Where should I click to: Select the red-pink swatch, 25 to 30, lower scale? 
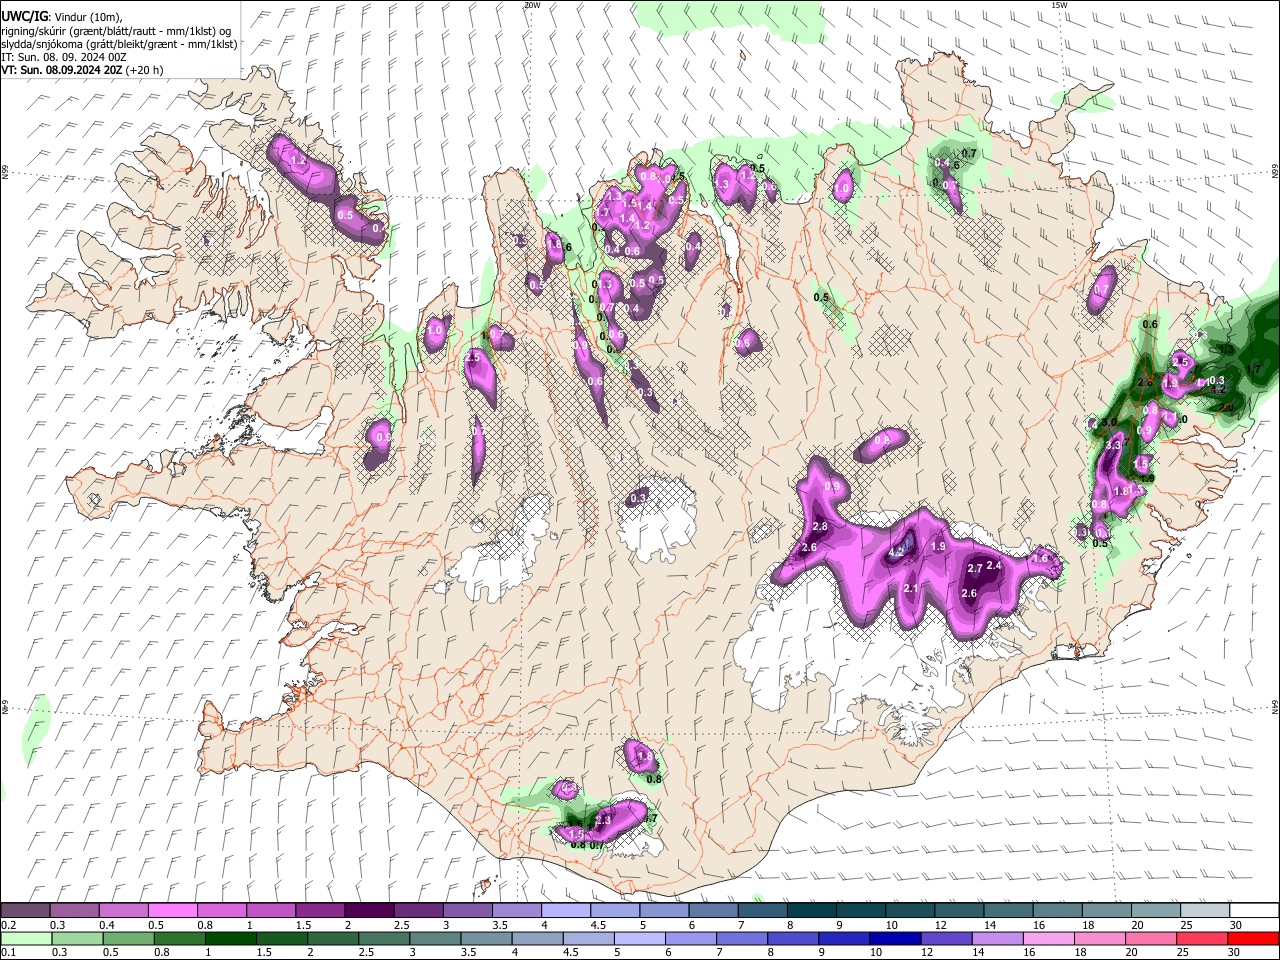pyautogui.click(x=1203, y=938)
